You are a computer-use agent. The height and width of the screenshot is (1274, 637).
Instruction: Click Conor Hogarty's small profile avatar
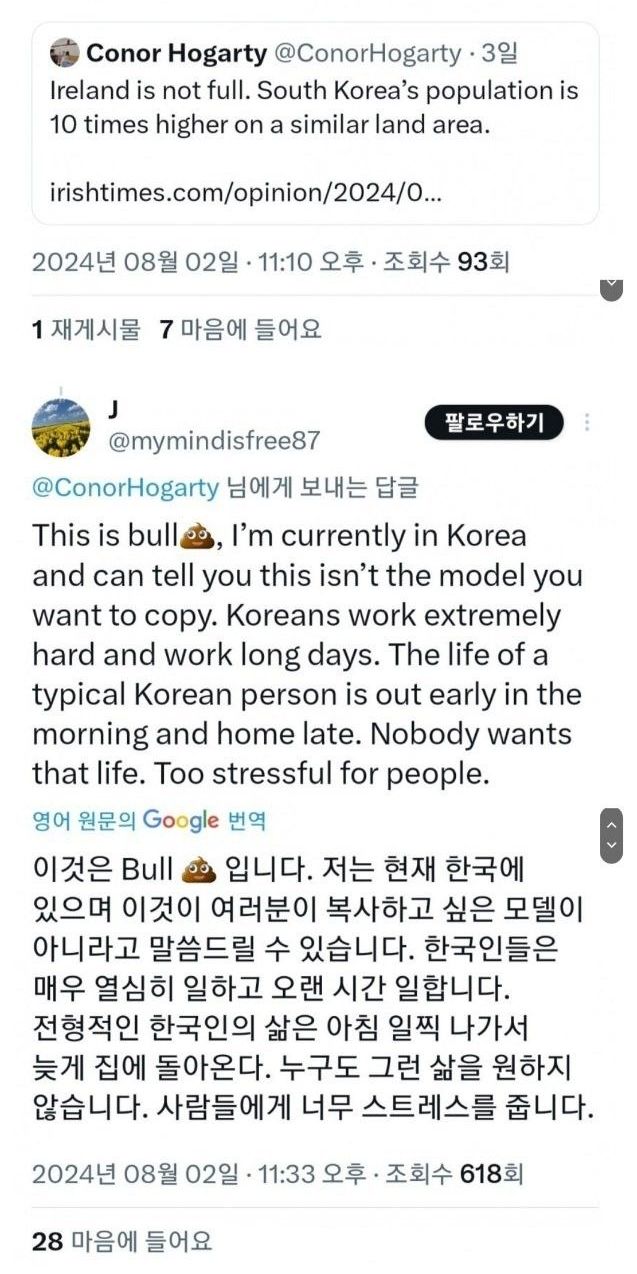coord(65,52)
